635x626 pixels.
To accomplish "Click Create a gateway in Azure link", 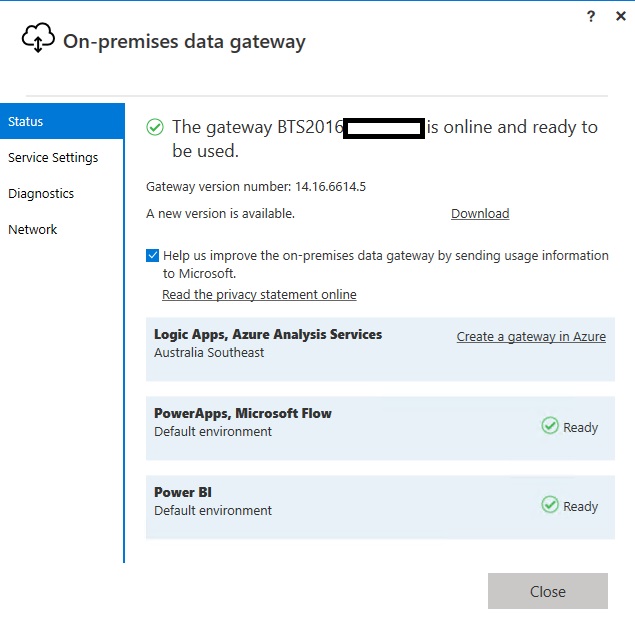I will tap(531, 336).
